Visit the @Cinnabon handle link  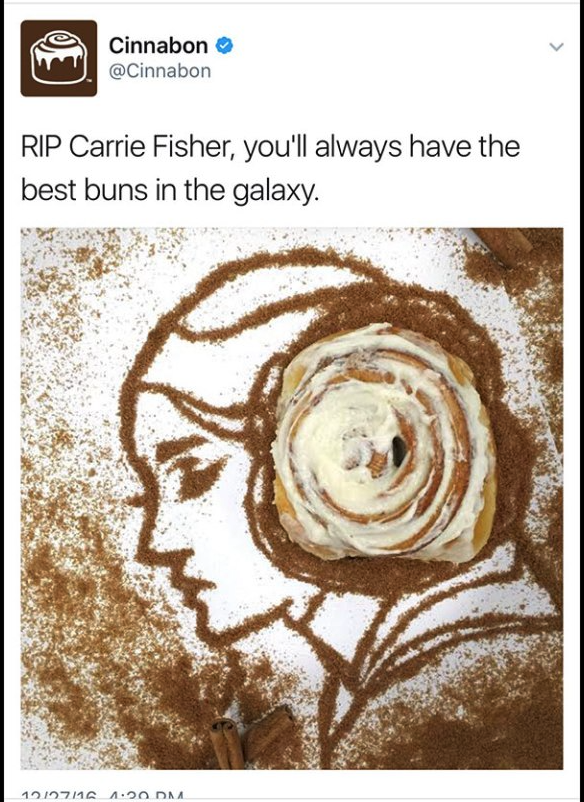click(x=160, y=71)
